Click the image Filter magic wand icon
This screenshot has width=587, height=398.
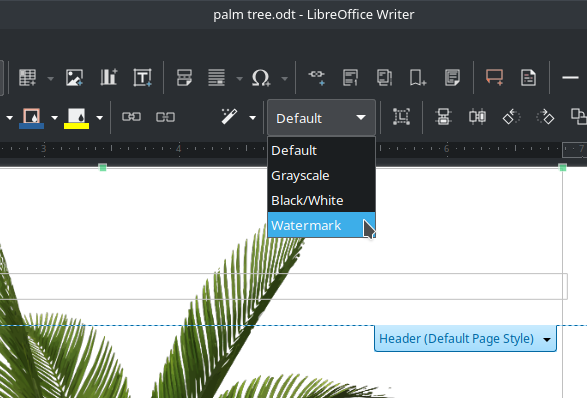point(229,117)
